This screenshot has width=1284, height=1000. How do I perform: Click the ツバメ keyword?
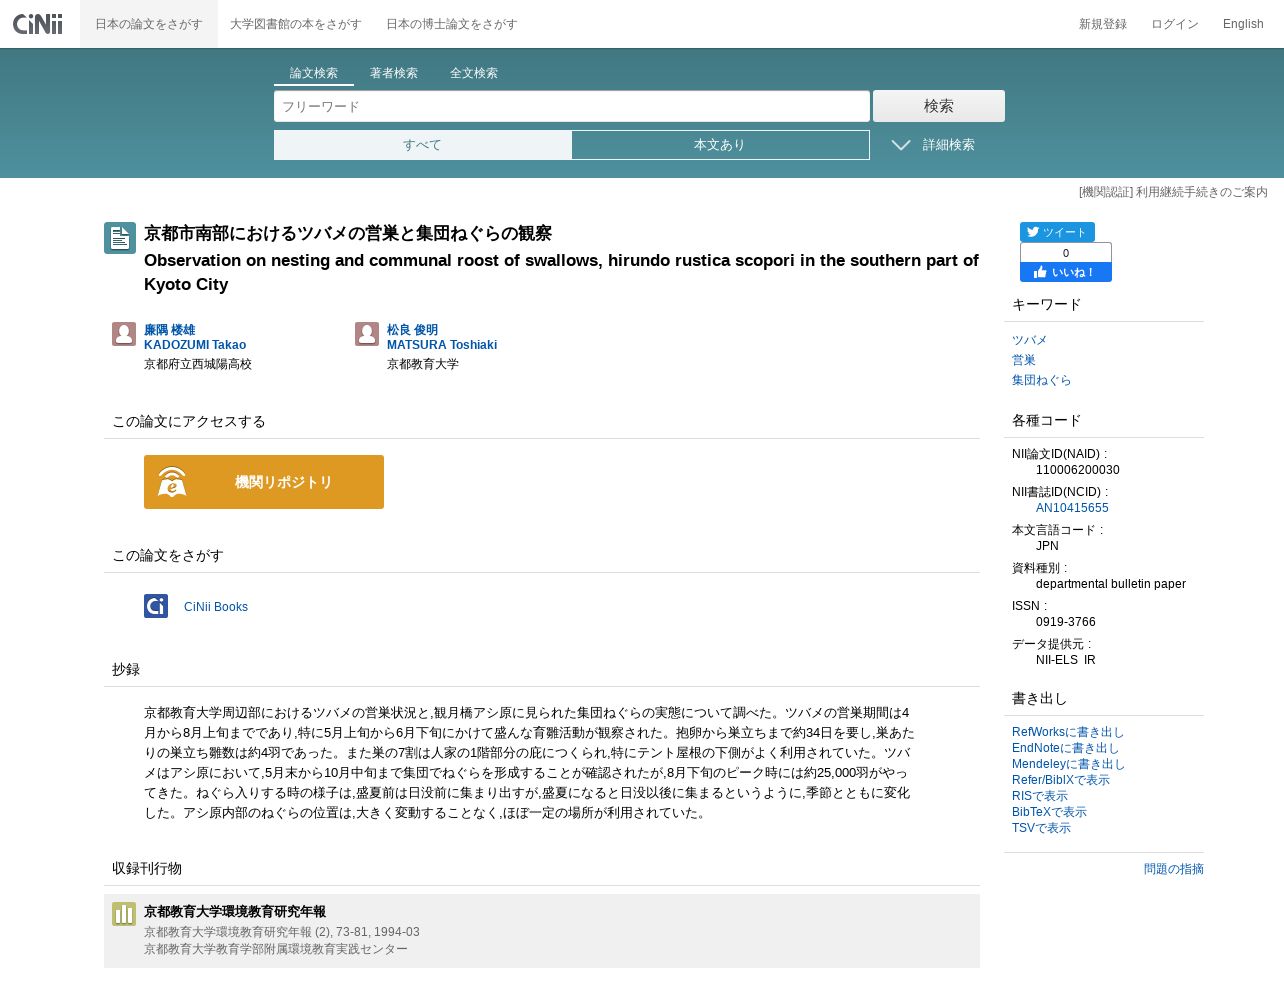pos(1029,340)
